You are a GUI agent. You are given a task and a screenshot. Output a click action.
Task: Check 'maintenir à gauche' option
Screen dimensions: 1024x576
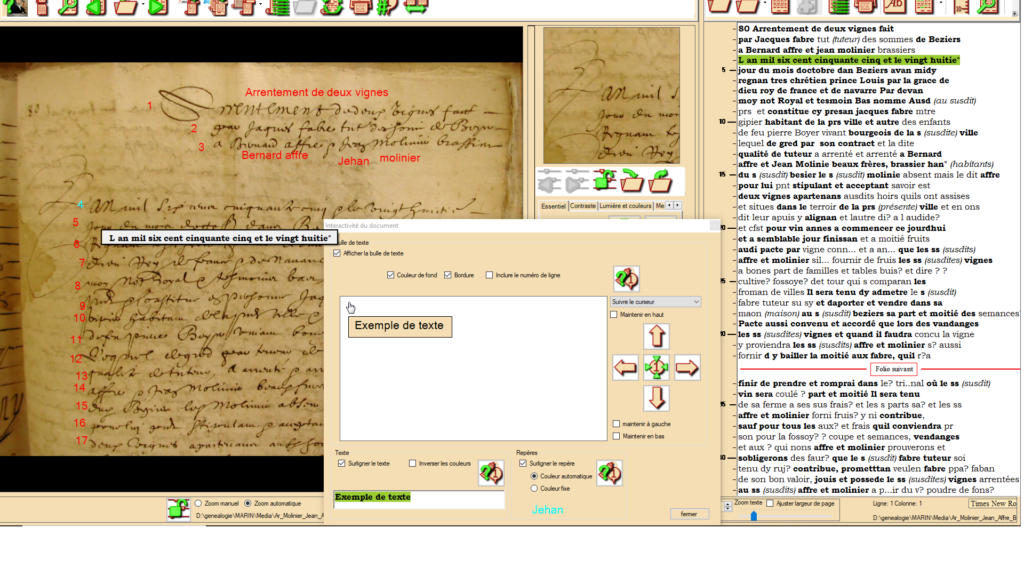point(616,424)
